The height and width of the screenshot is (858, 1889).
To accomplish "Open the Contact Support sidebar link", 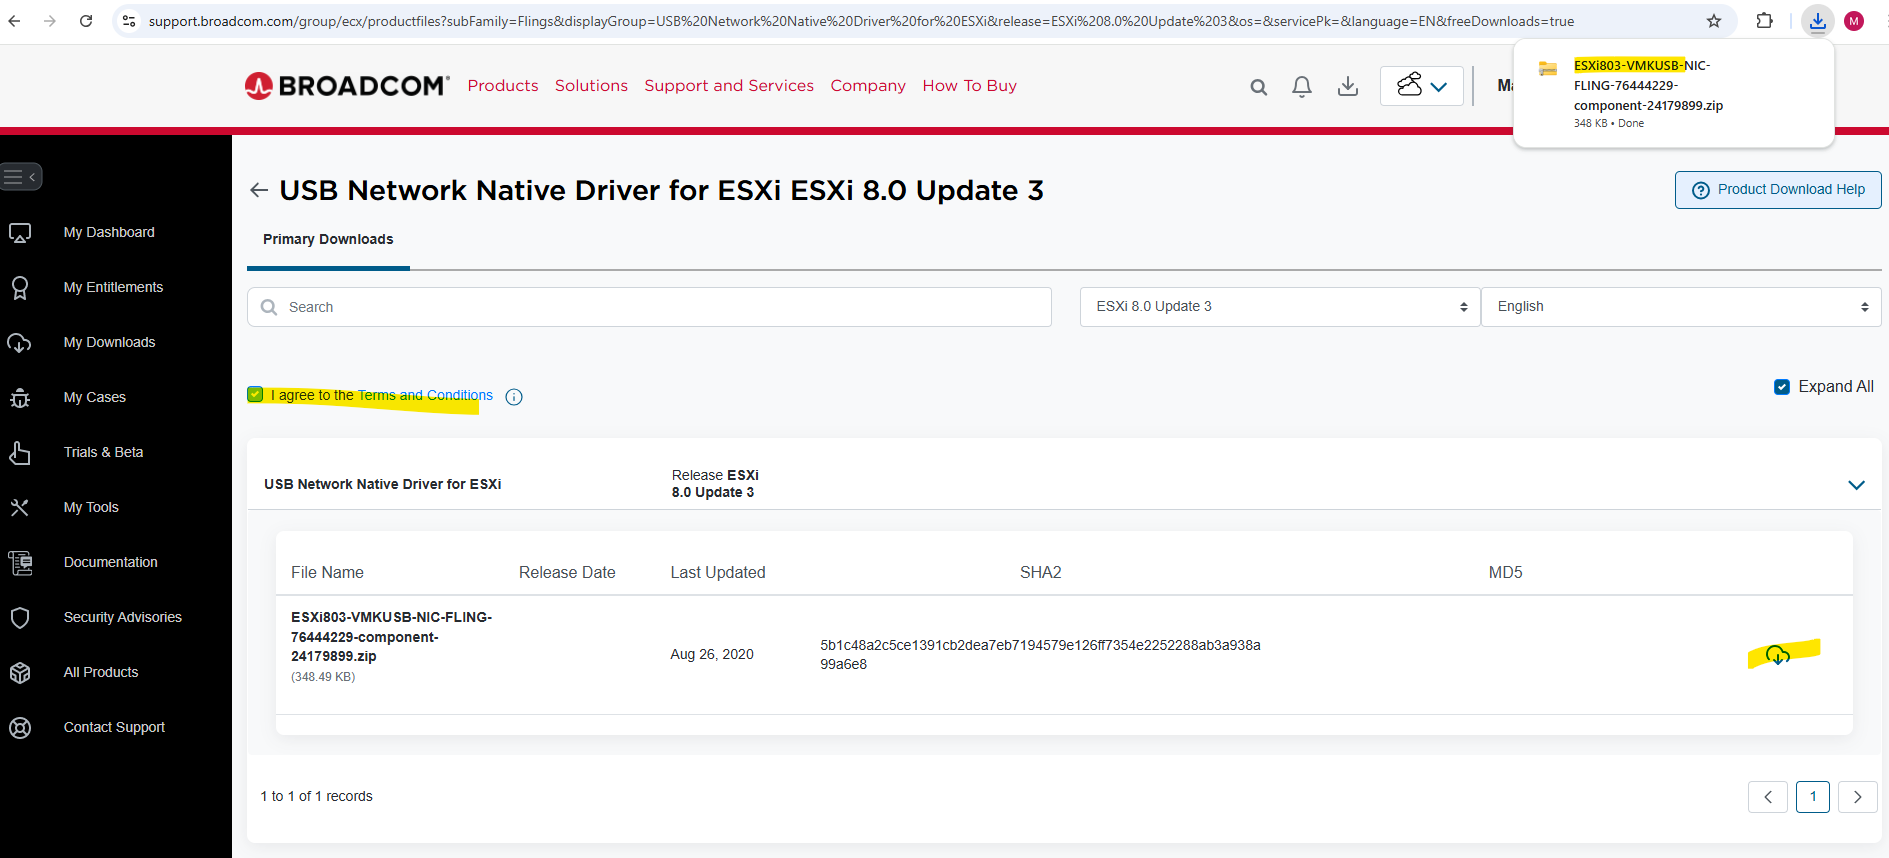I will [x=114, y=728].
